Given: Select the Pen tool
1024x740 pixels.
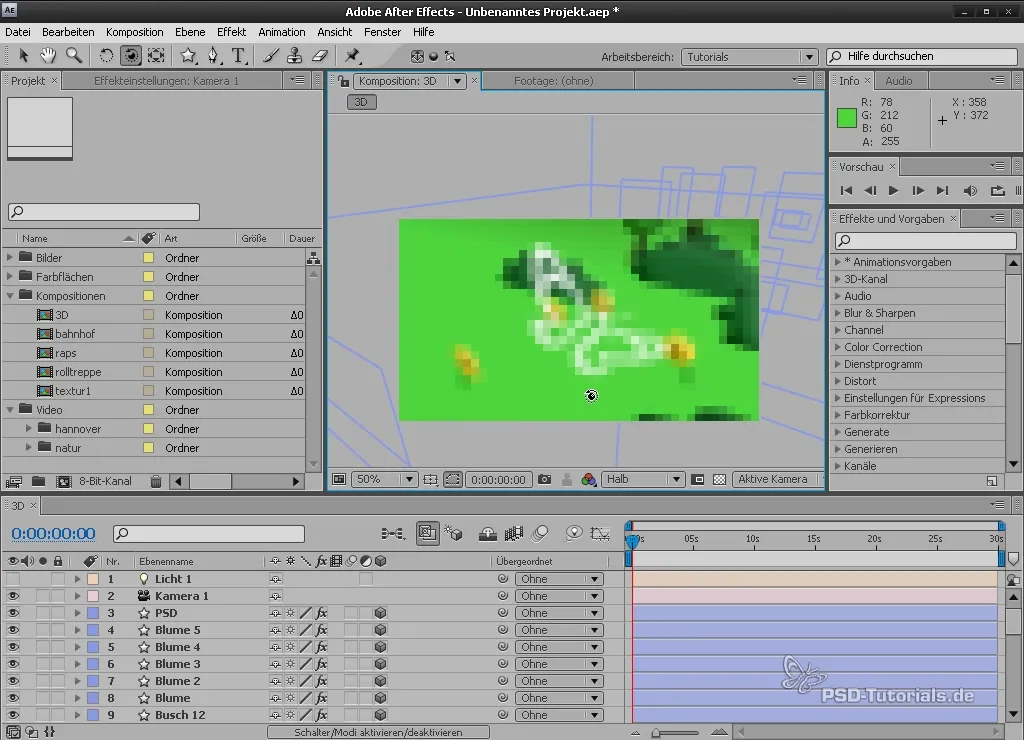Looking at the screenshot, I should 214,56.
